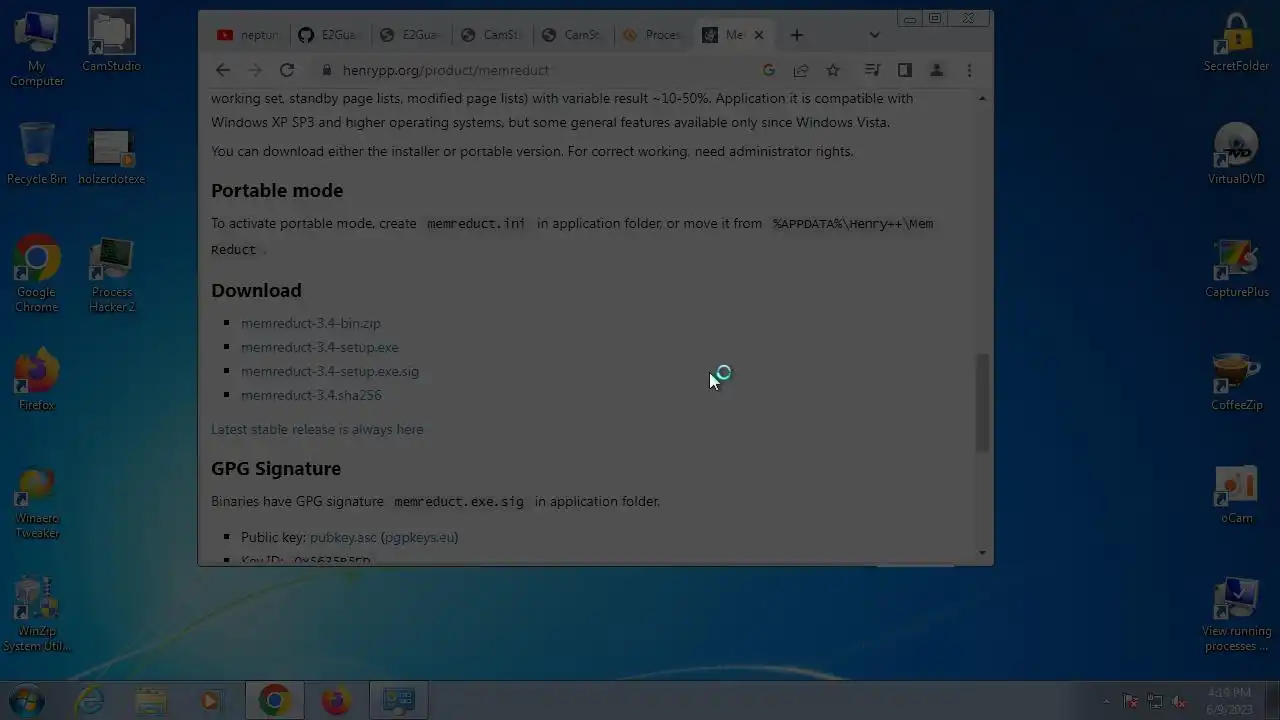This screenshot has height=720, width=1280.
Task: Expand Chrome tab search chevron
Action: [874, 35]
